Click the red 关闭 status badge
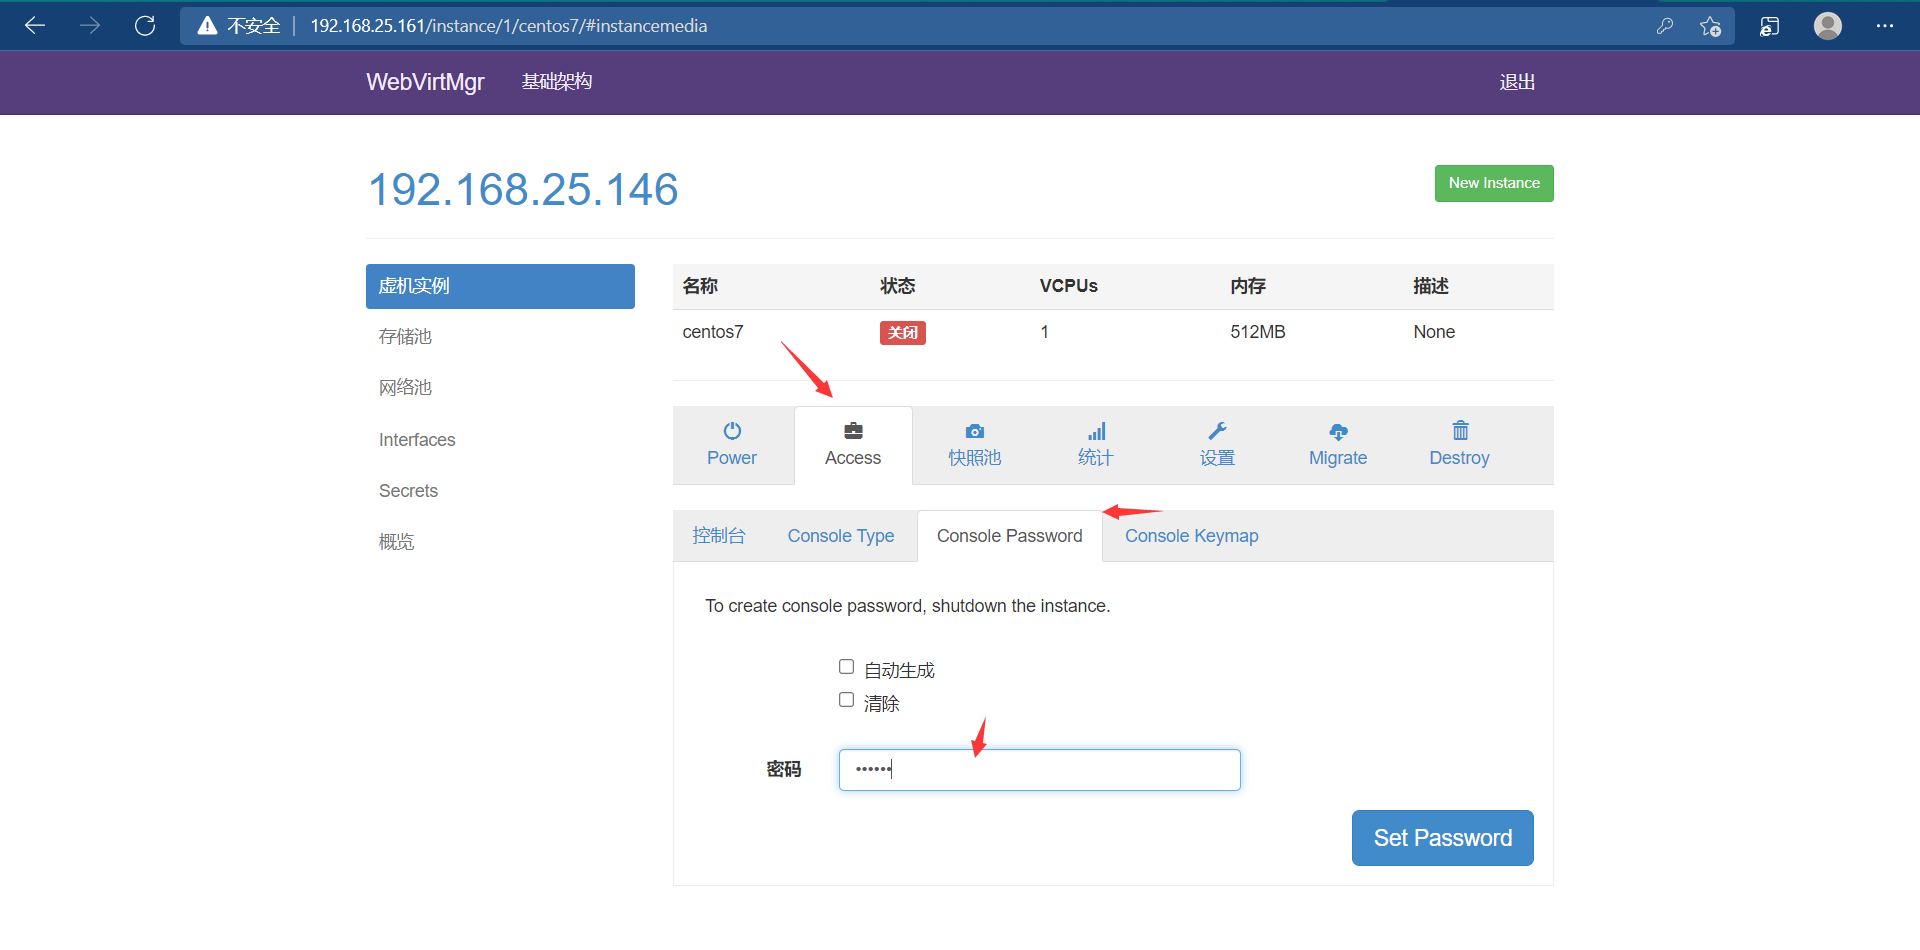The image size is (1920, 950). 902,333
